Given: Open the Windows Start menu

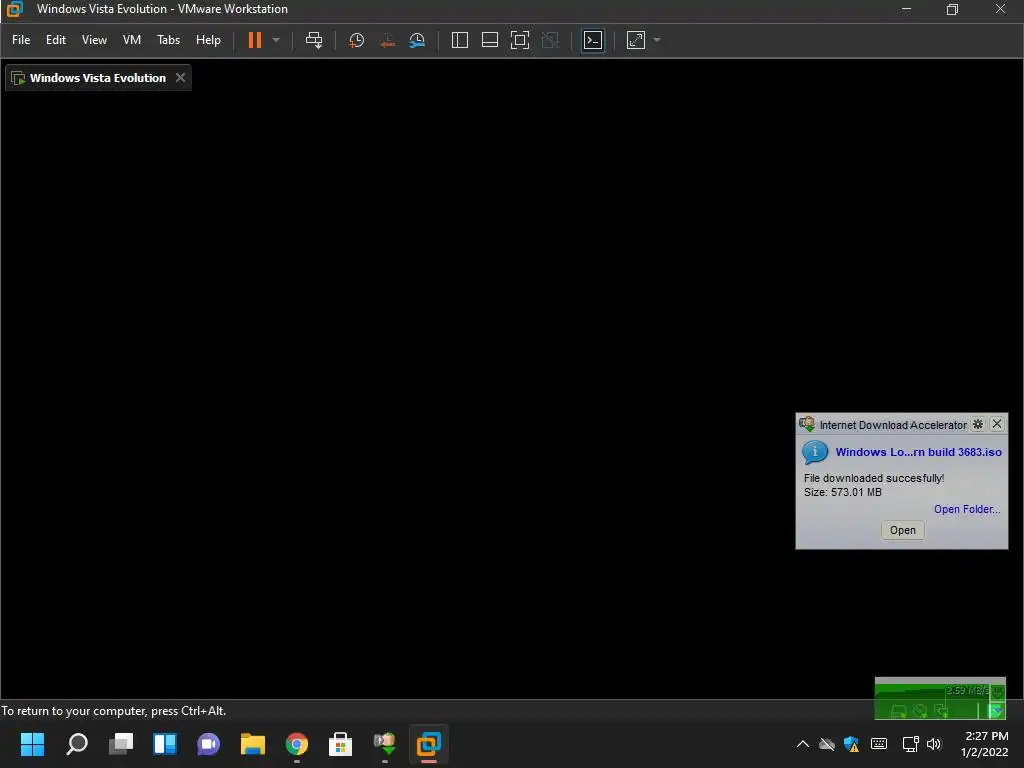Looking at the screenshot, I should click(x=32, y=744).
